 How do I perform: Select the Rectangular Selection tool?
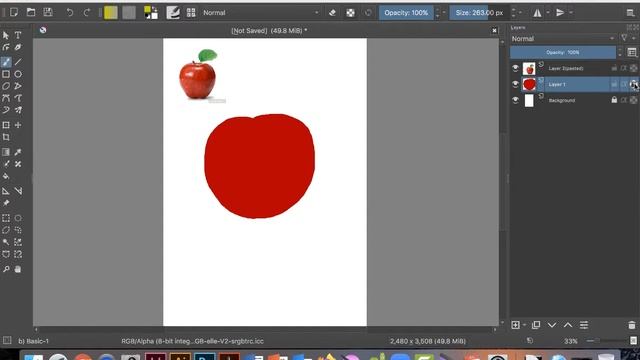click(x=6, y=218)
